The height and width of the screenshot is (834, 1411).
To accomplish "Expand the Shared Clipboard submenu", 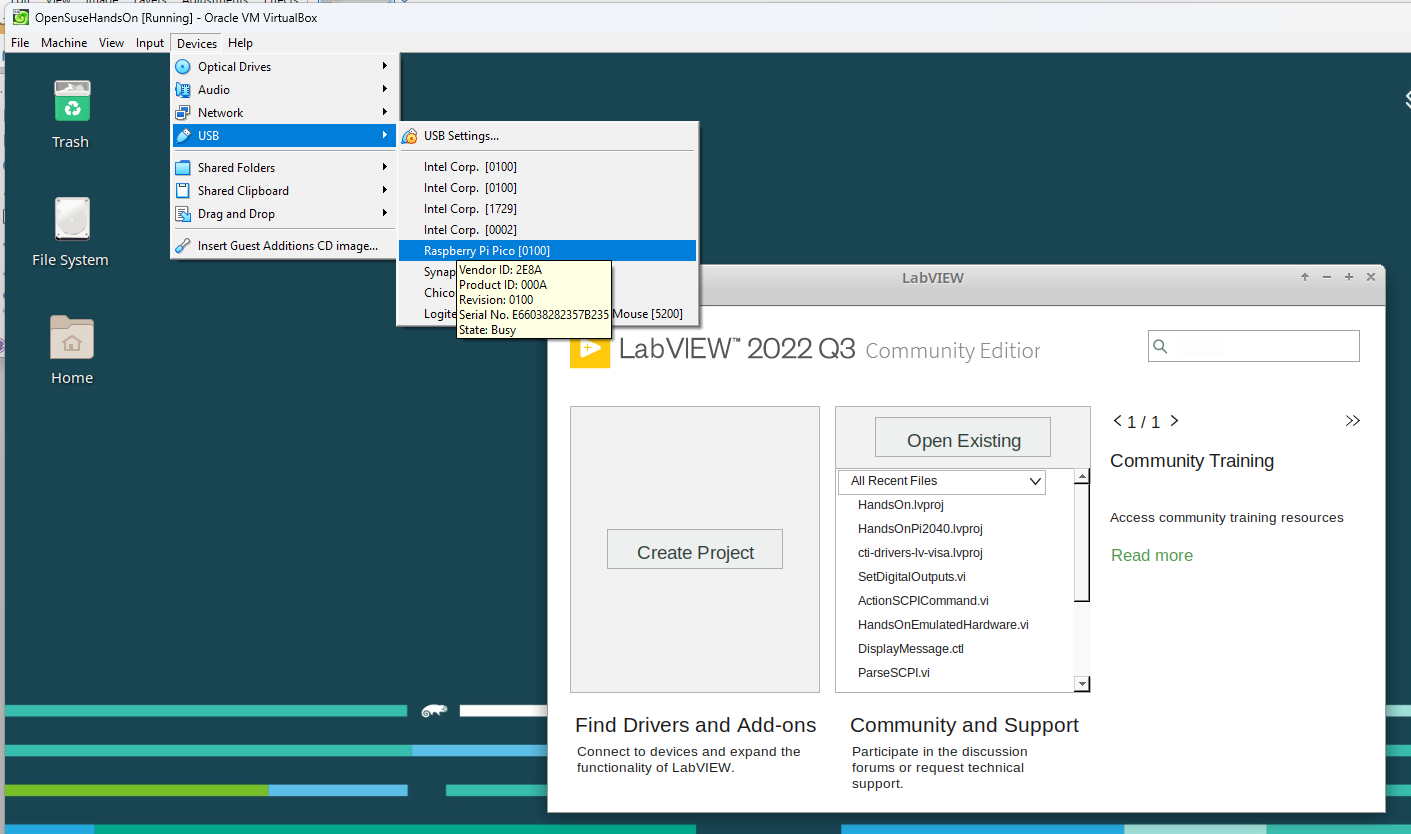I will click(385, 191).
